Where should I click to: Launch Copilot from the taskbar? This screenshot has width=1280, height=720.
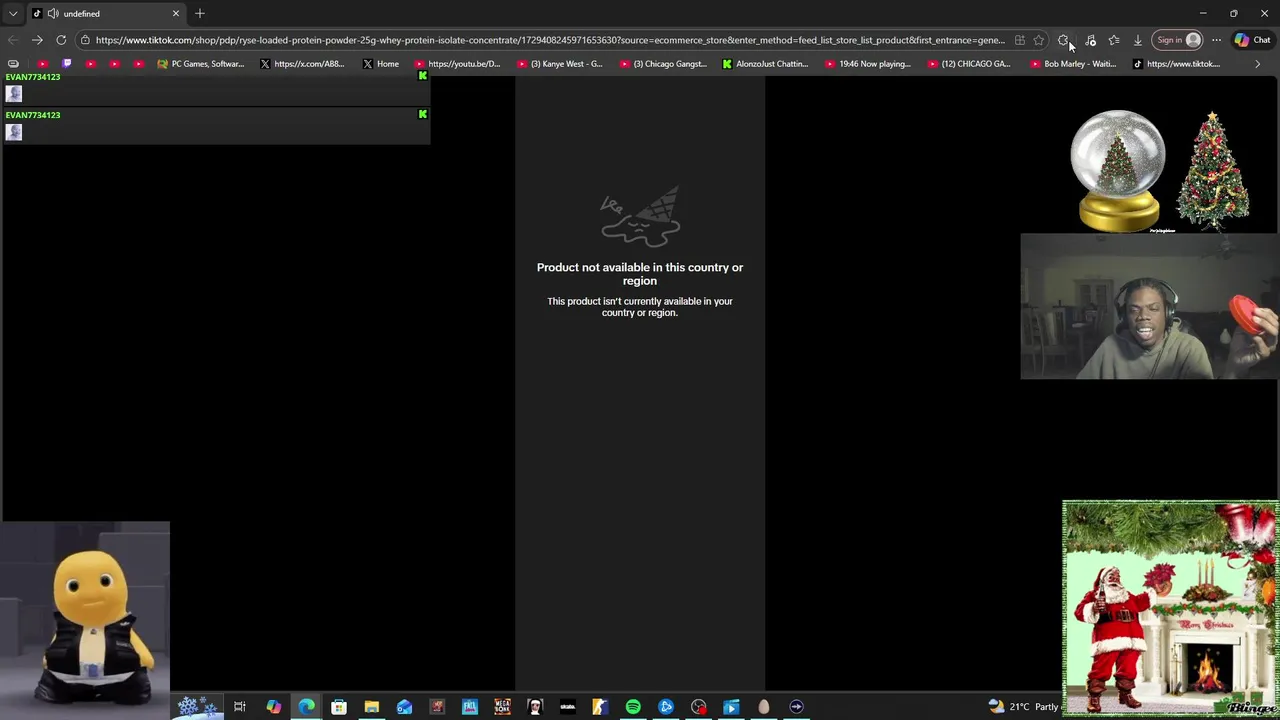pyautogui.click(x=273, y=707)
